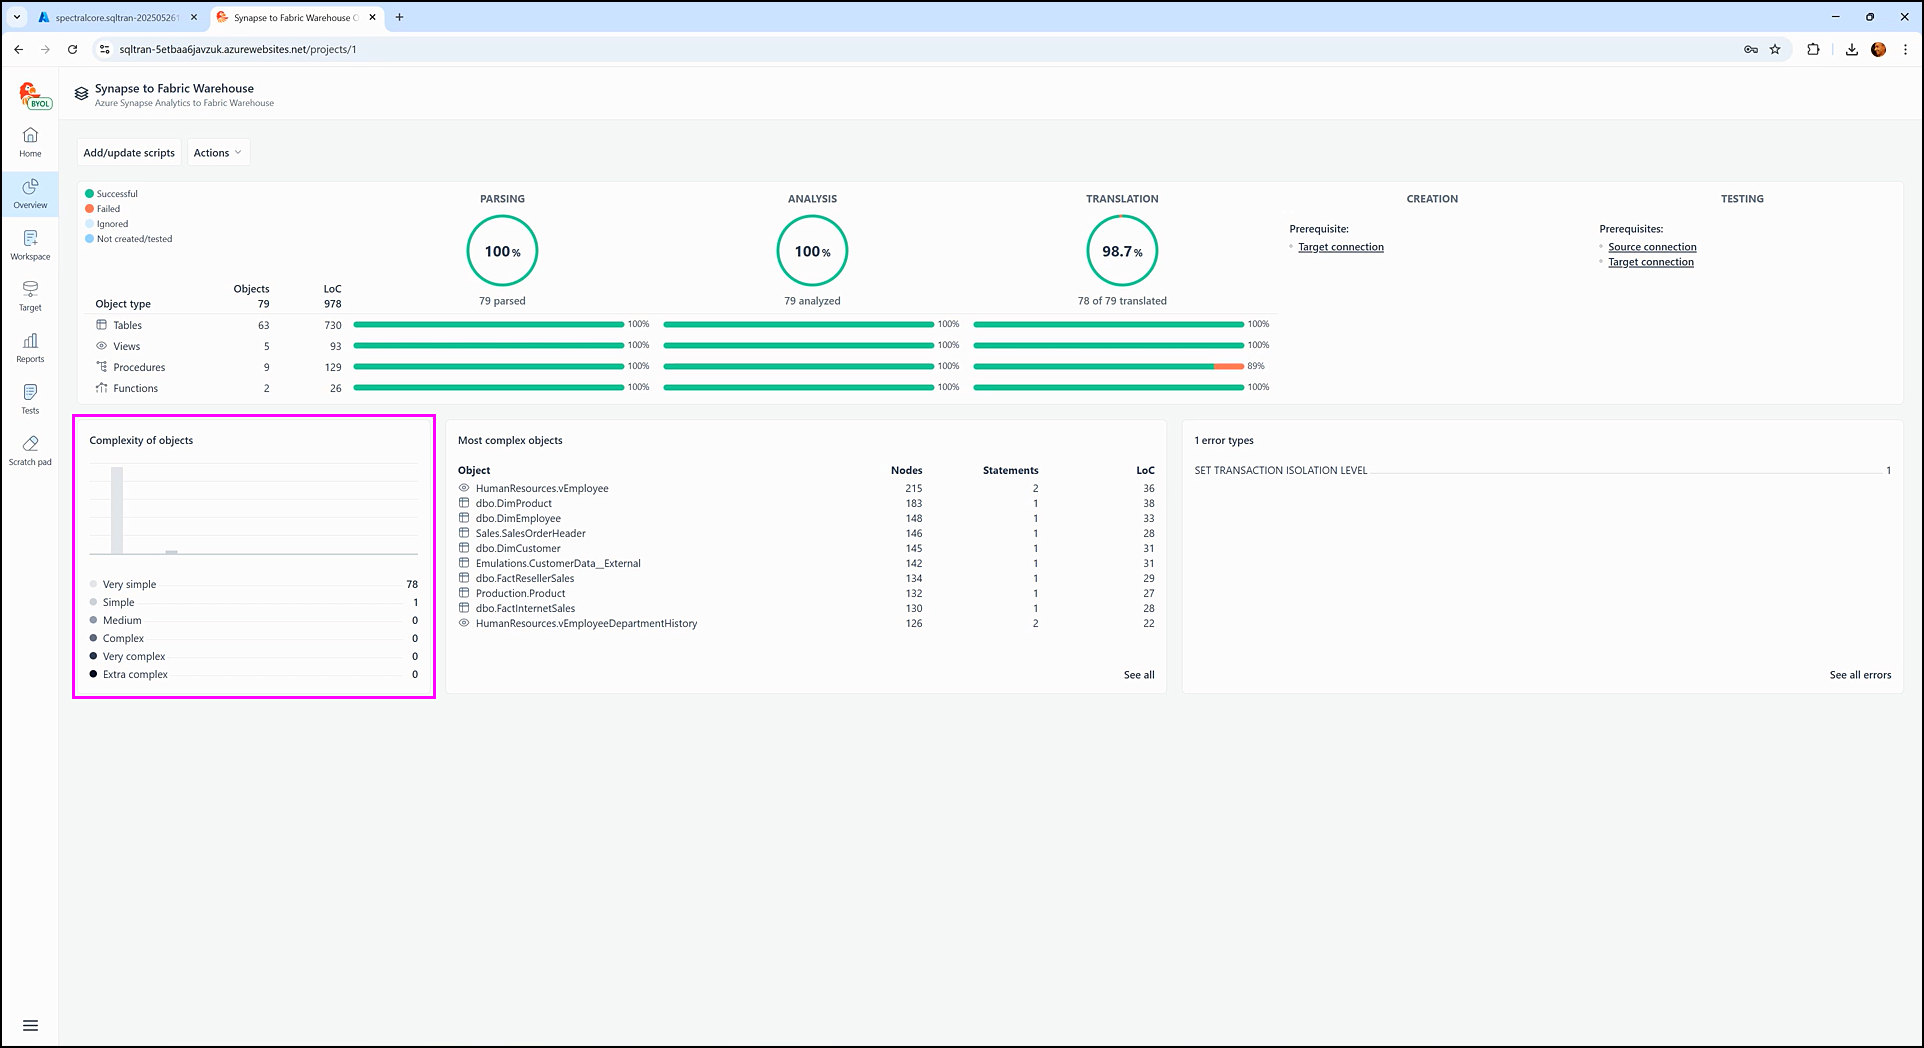Open the browser downloads icon
Screen dimensions: 1924x1048
pyautogui.click(x=1851, y=49)
